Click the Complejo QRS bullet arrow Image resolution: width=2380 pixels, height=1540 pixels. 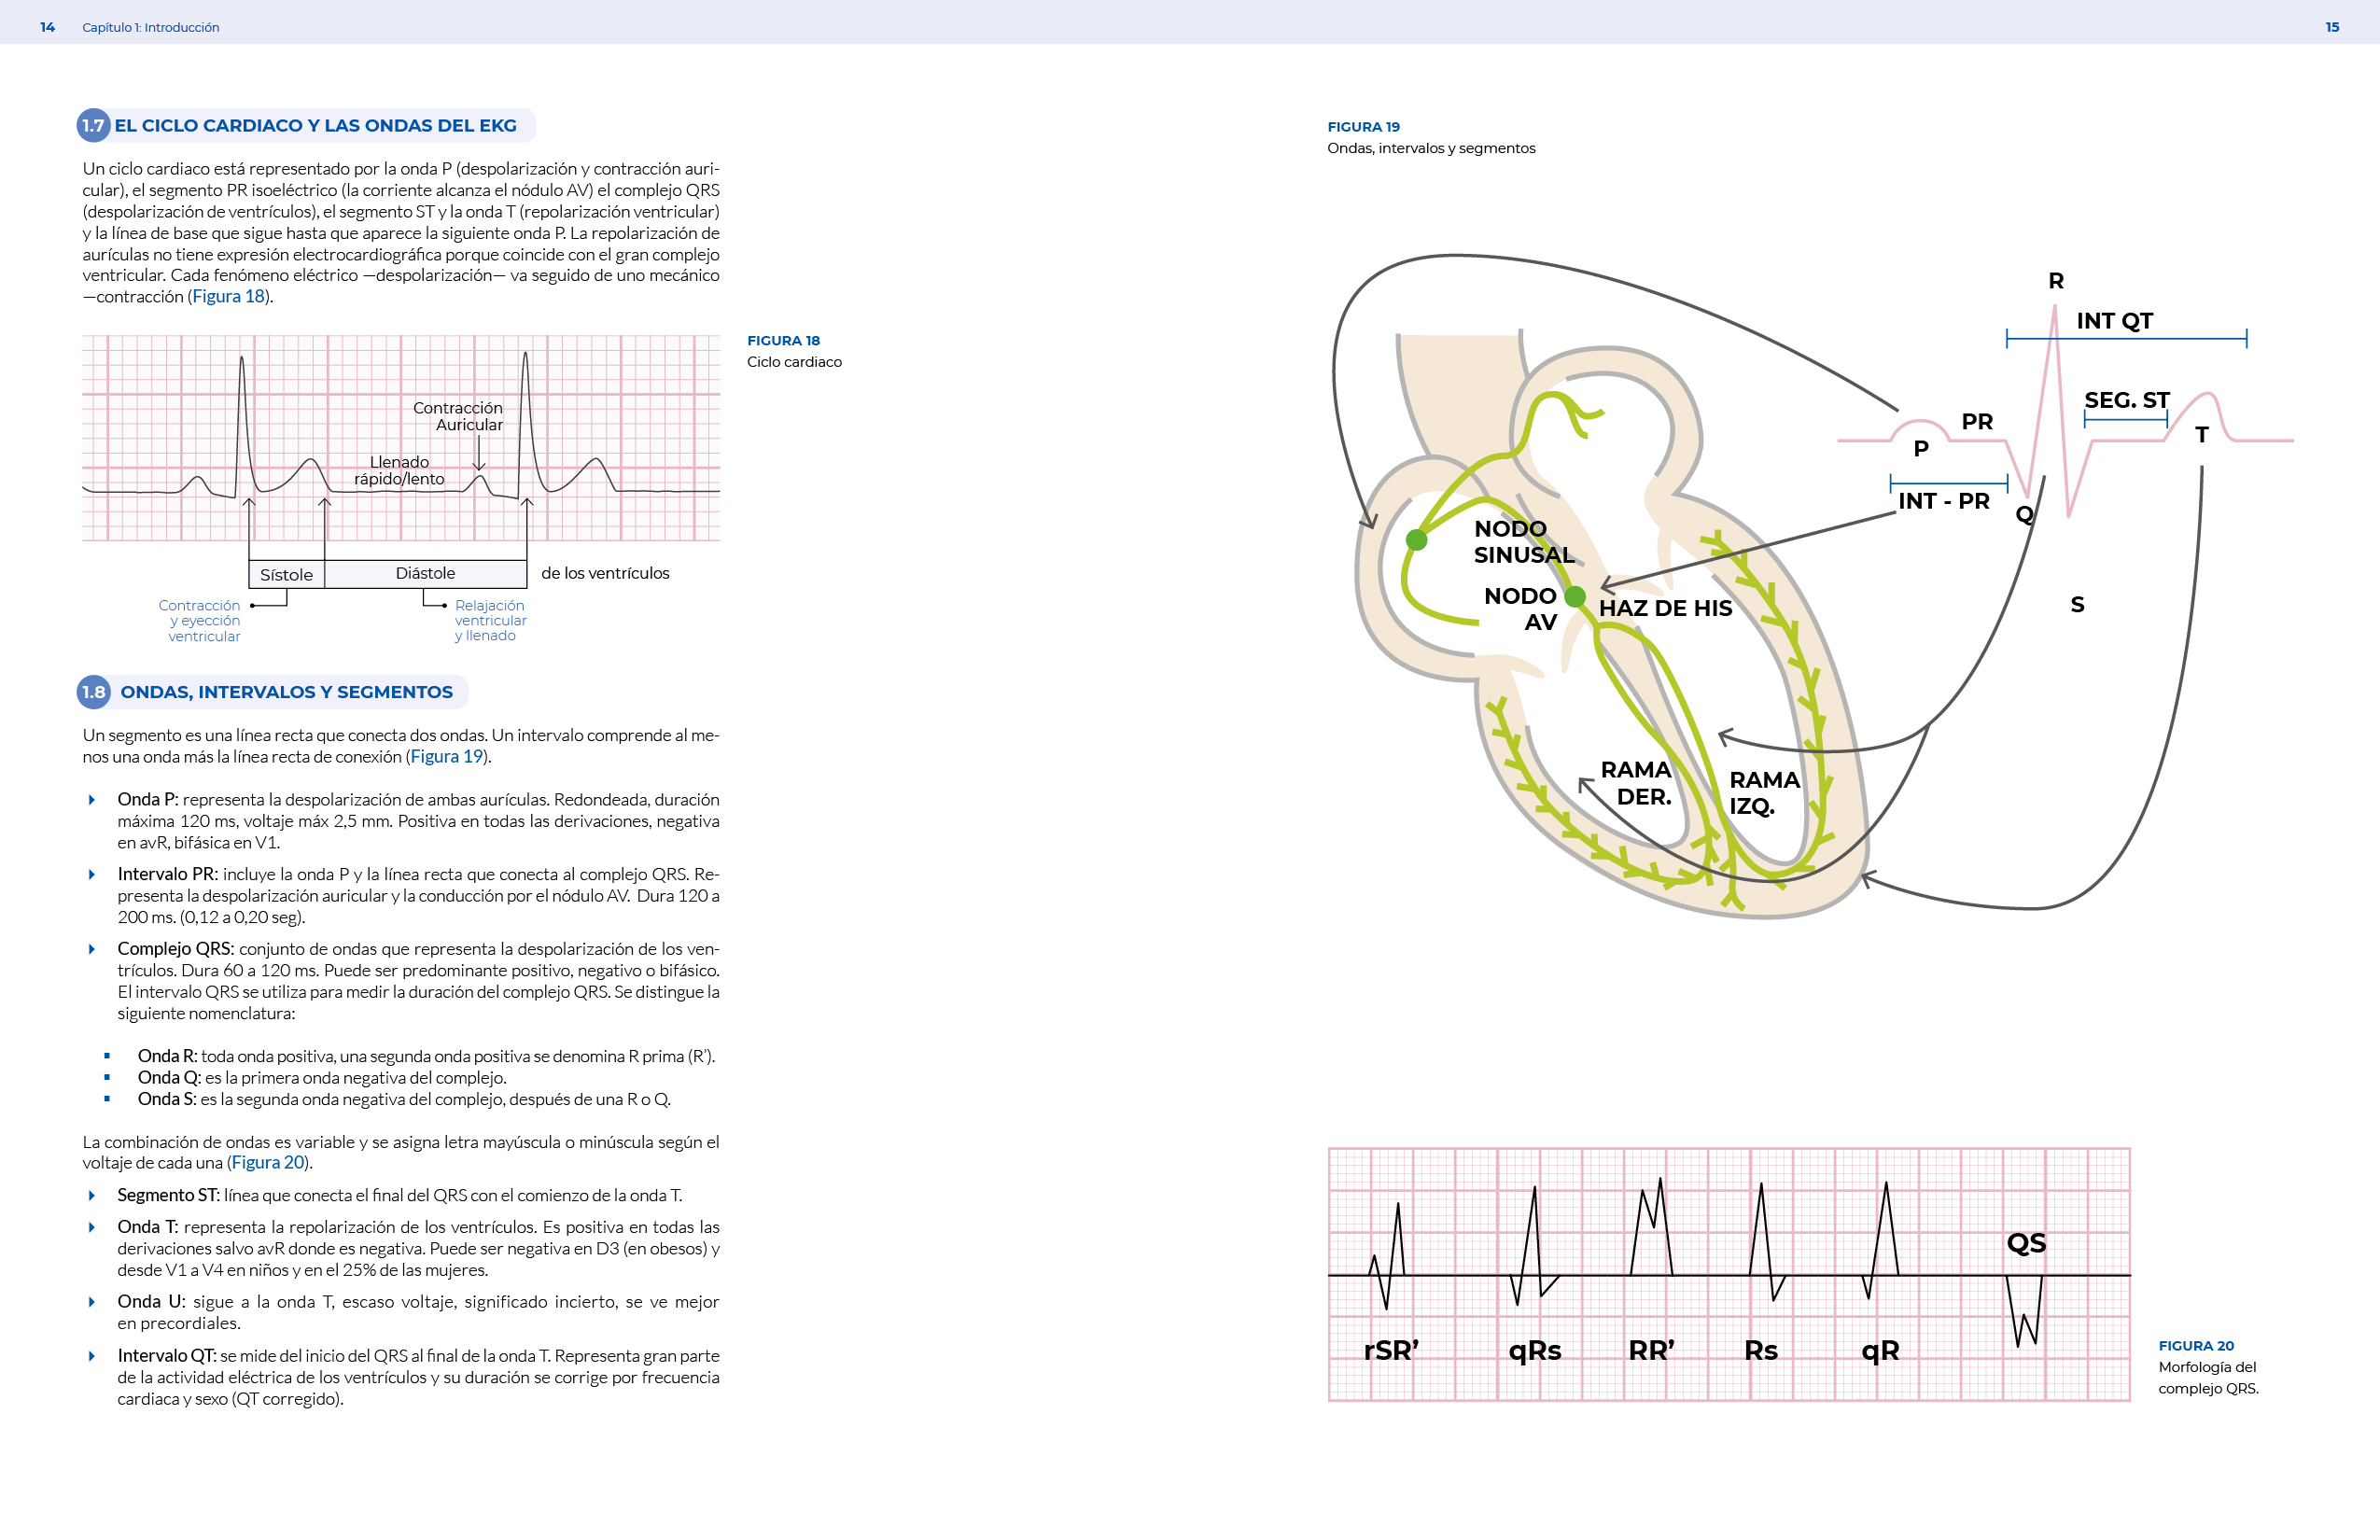[92, 949]
